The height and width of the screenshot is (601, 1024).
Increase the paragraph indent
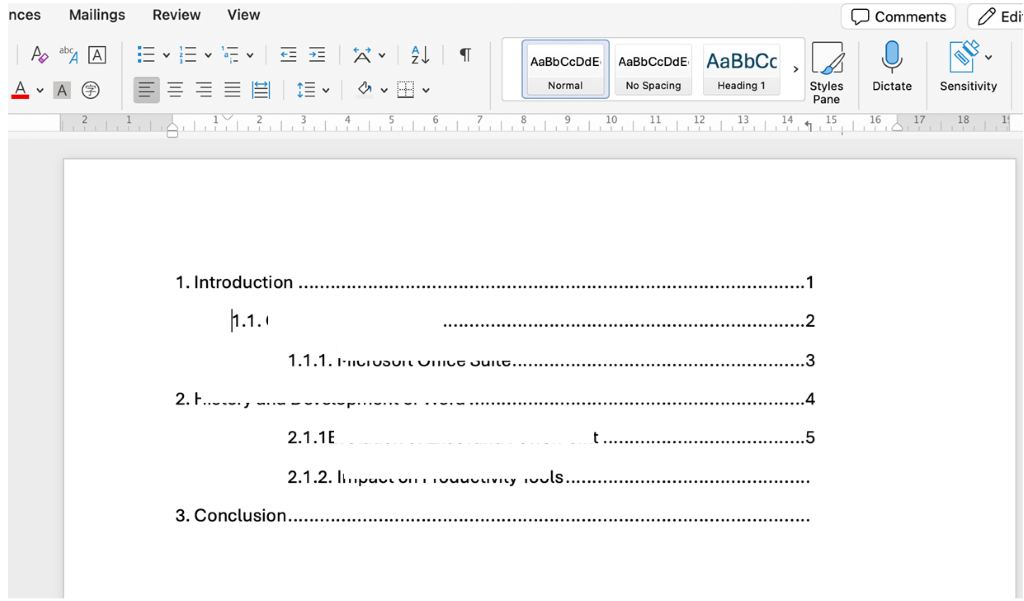click(317, 55)
